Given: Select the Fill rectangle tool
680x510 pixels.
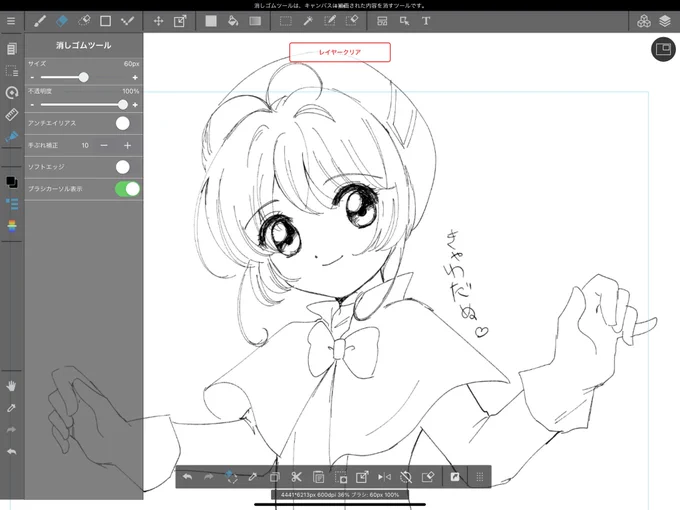Looking at the screenshot, I should [x=211, y=21].
